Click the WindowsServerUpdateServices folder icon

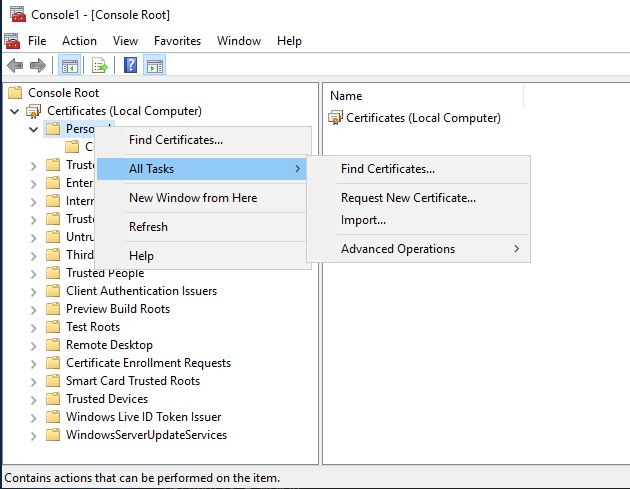click(x=53, y=435)
